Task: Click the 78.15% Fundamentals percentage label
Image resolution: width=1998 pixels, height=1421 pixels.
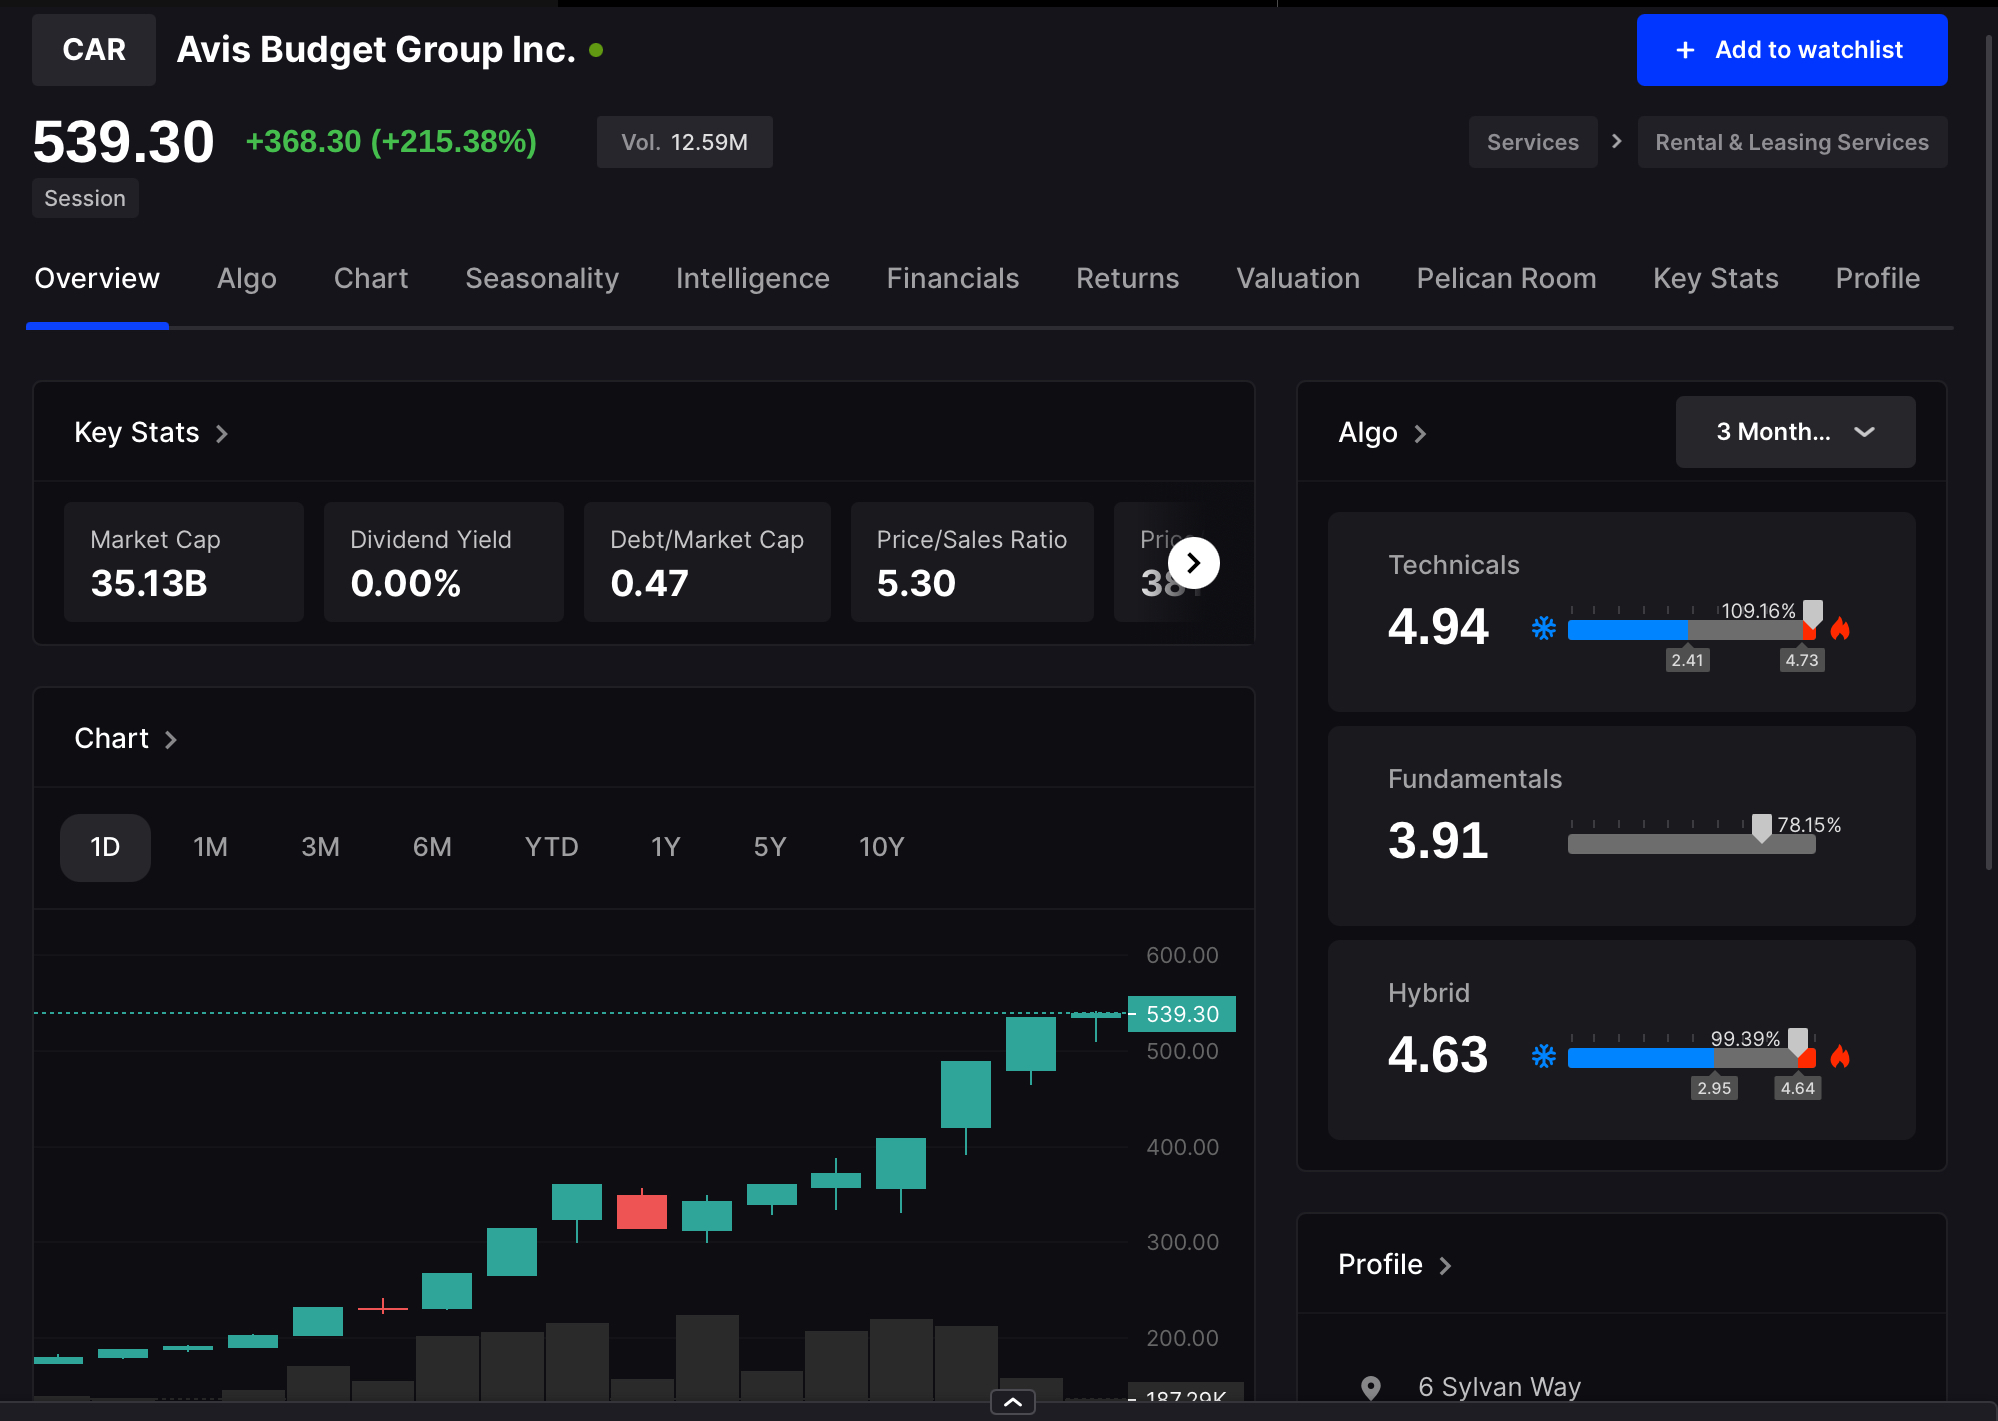Action: click(x=1809, y=824)
